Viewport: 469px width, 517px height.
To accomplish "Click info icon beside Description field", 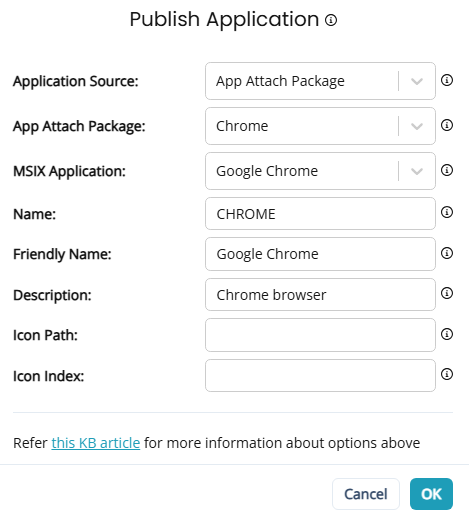I will 447,293.
